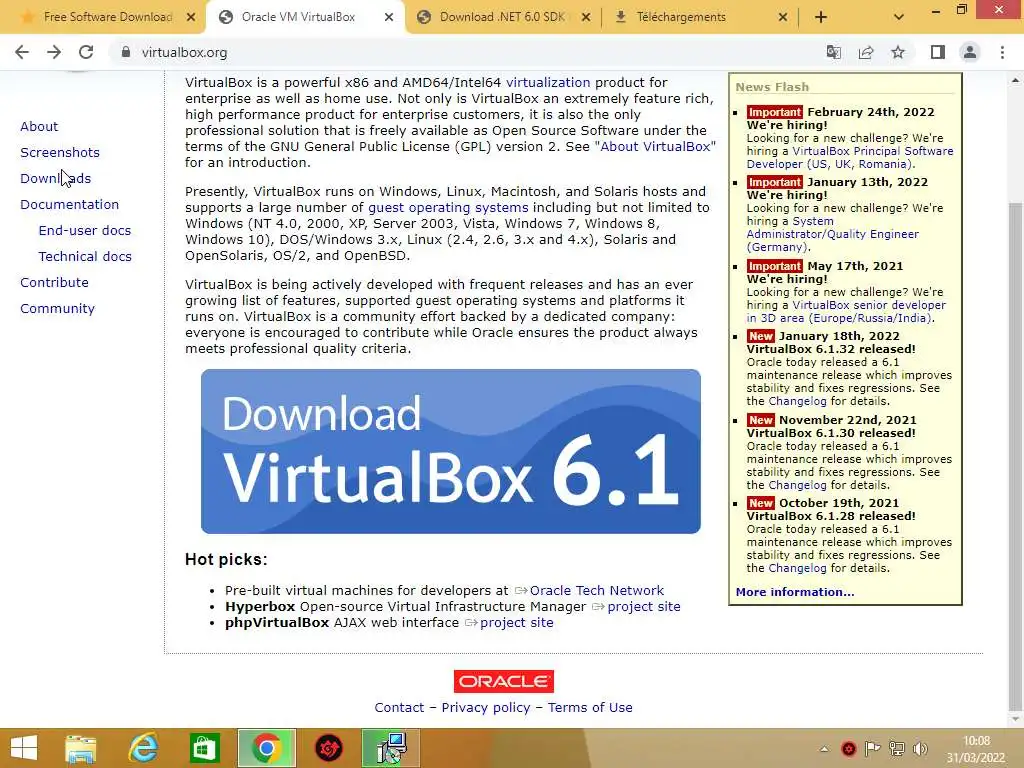Screen dimensions: 1024x768
Task: Click the lock icon beside virtualbox.org
Action: coord(126,52)
